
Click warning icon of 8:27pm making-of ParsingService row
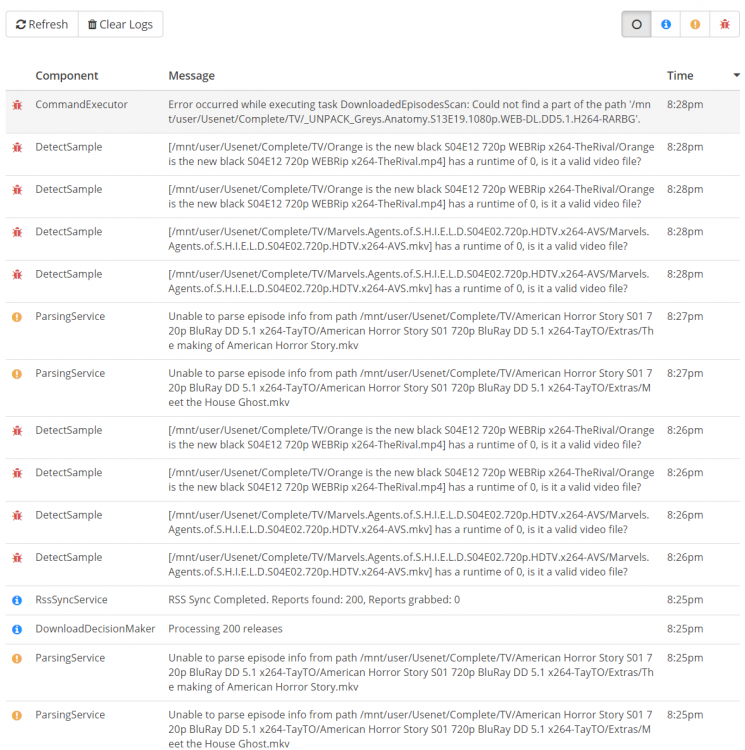coord(17,317)
